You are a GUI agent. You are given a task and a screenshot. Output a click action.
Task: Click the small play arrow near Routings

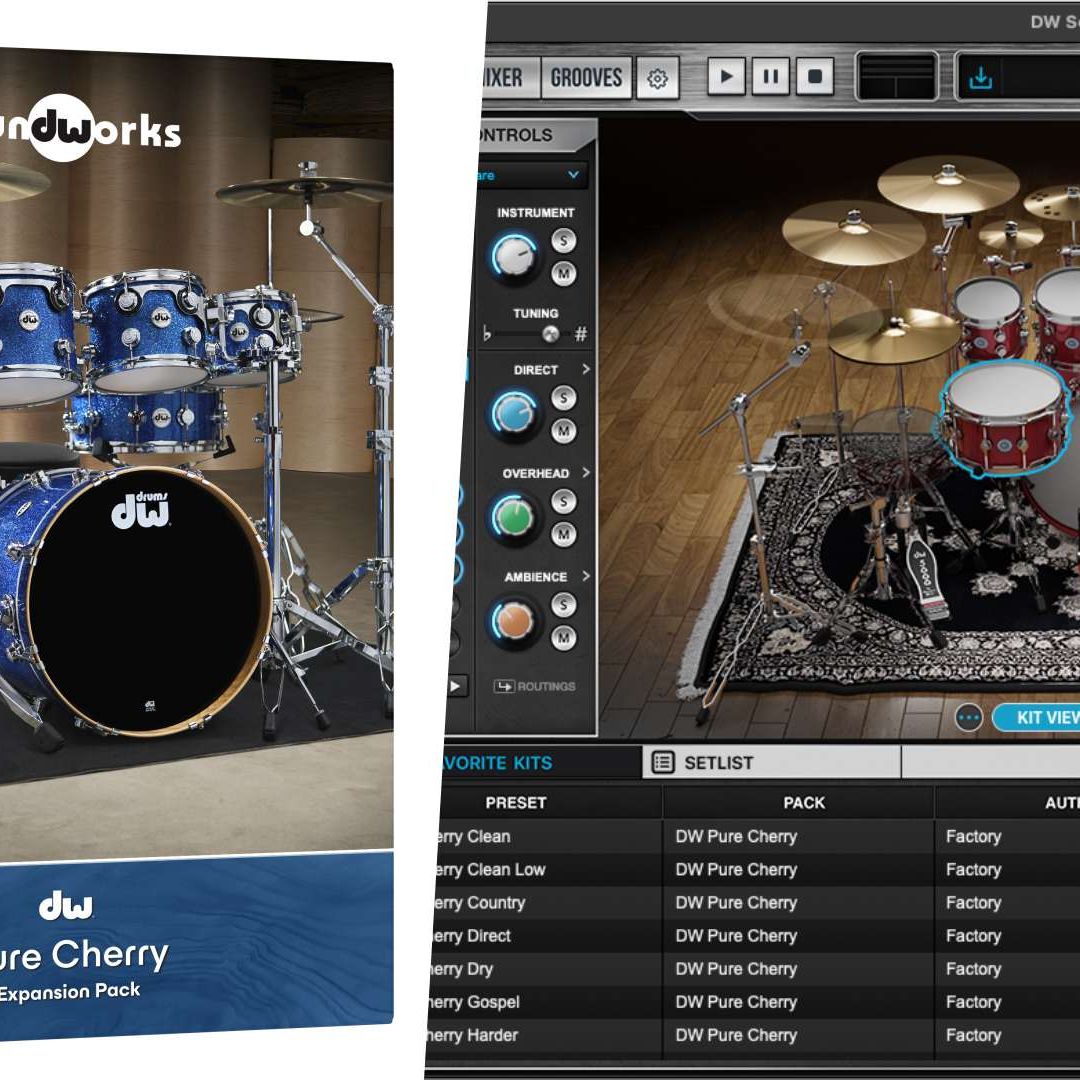[455, 686]
